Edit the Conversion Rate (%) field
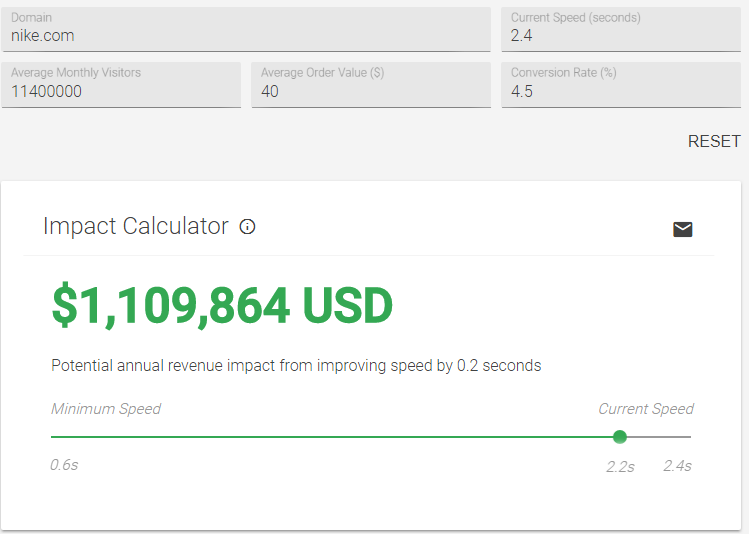Viewport: 749px width, 534px height. tap(621, 85)
